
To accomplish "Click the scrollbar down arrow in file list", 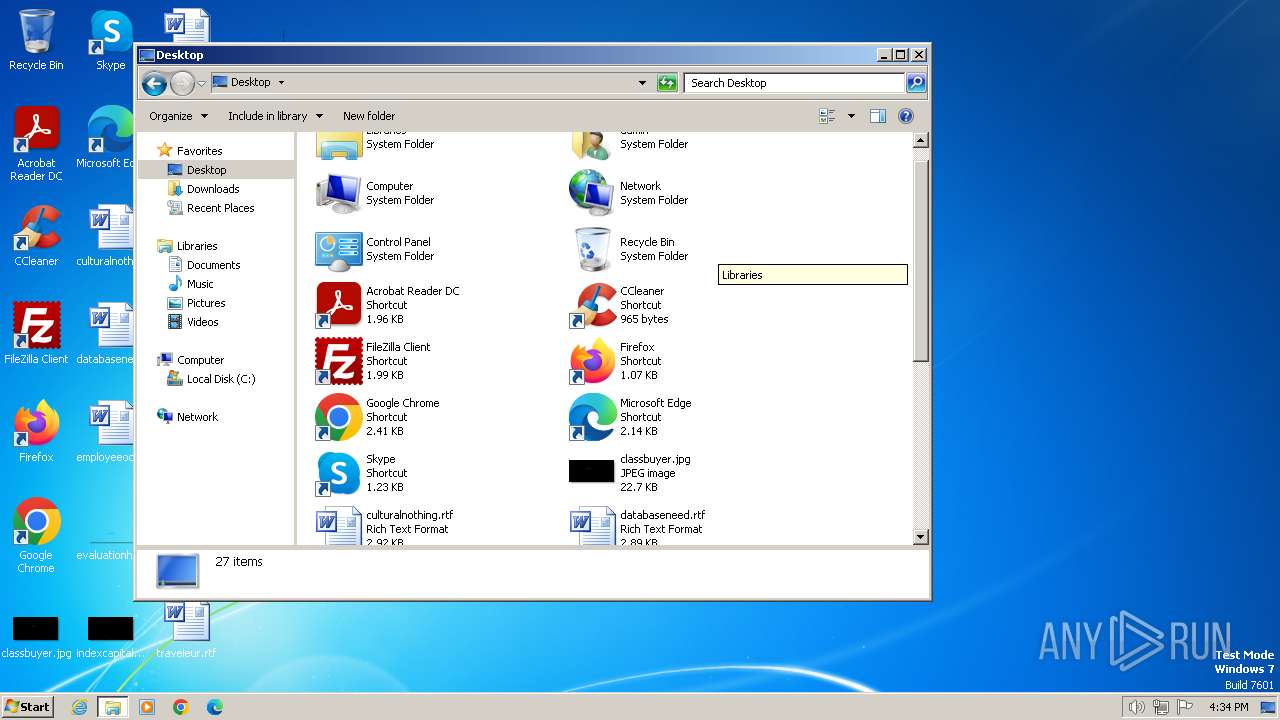I will click(x=921, y=537).
